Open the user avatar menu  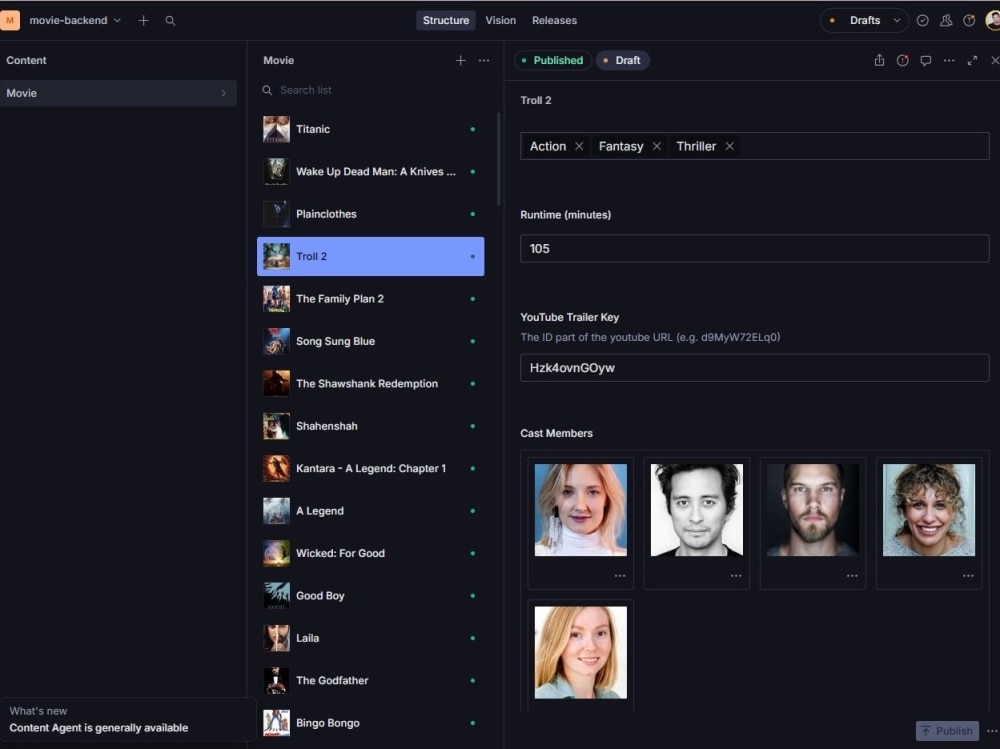(993, 20)
